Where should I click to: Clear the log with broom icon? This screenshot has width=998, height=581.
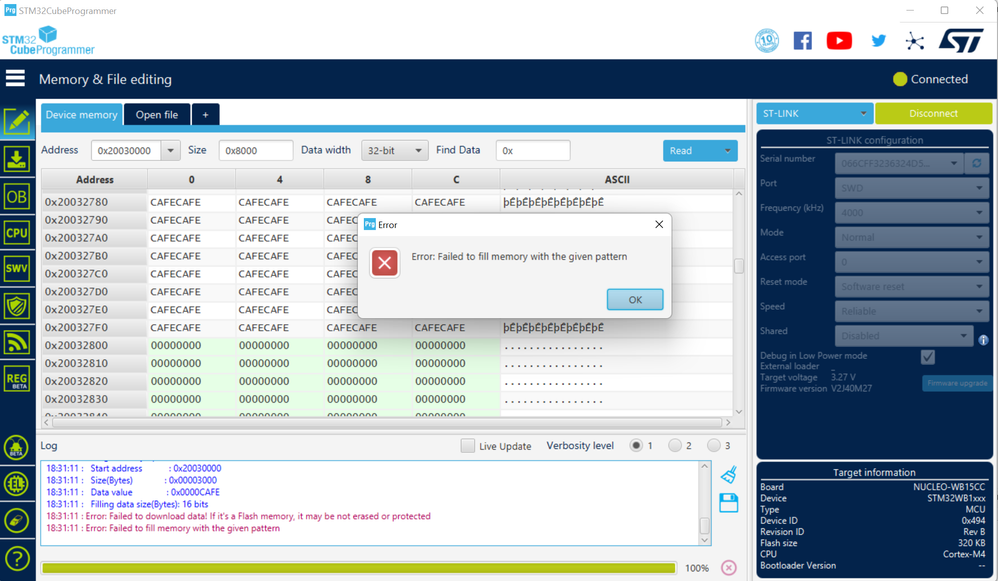click(729, 475)
